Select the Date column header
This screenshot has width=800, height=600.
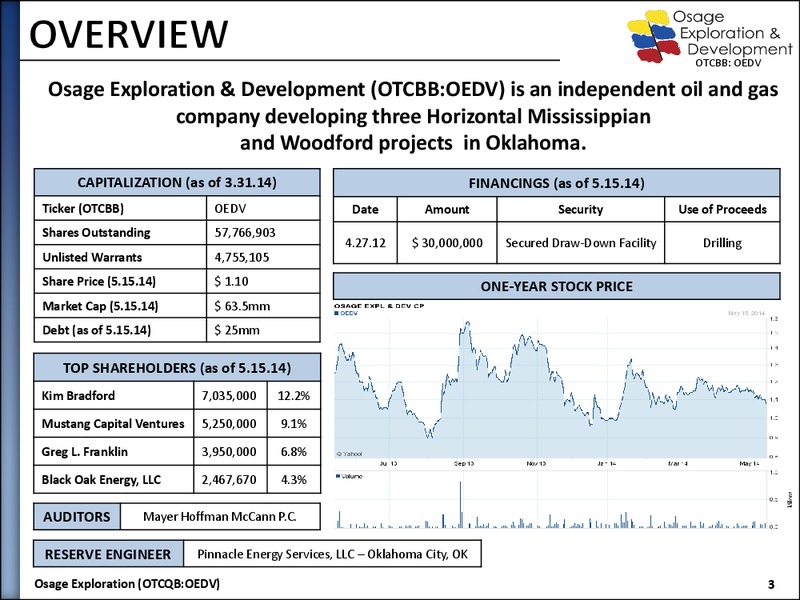click(x=365, y=209)
